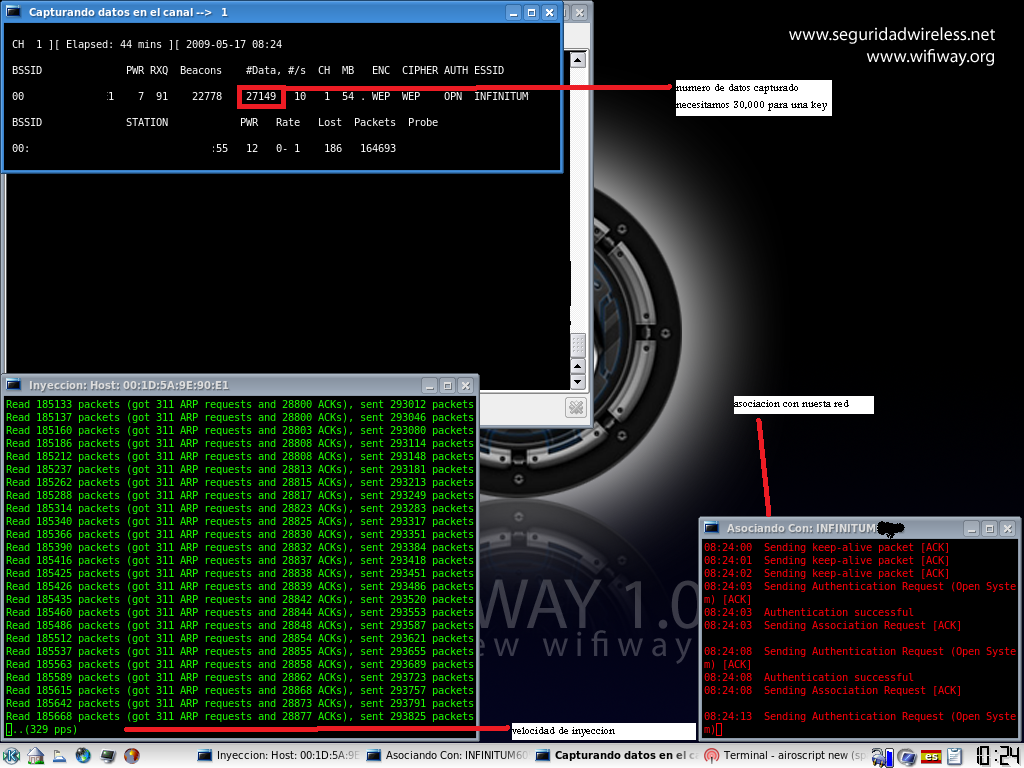Open the Firefox browser launcher
The height and width of the screenshot is (768, 1024).
pyautogui.click(x=131, y=756)
